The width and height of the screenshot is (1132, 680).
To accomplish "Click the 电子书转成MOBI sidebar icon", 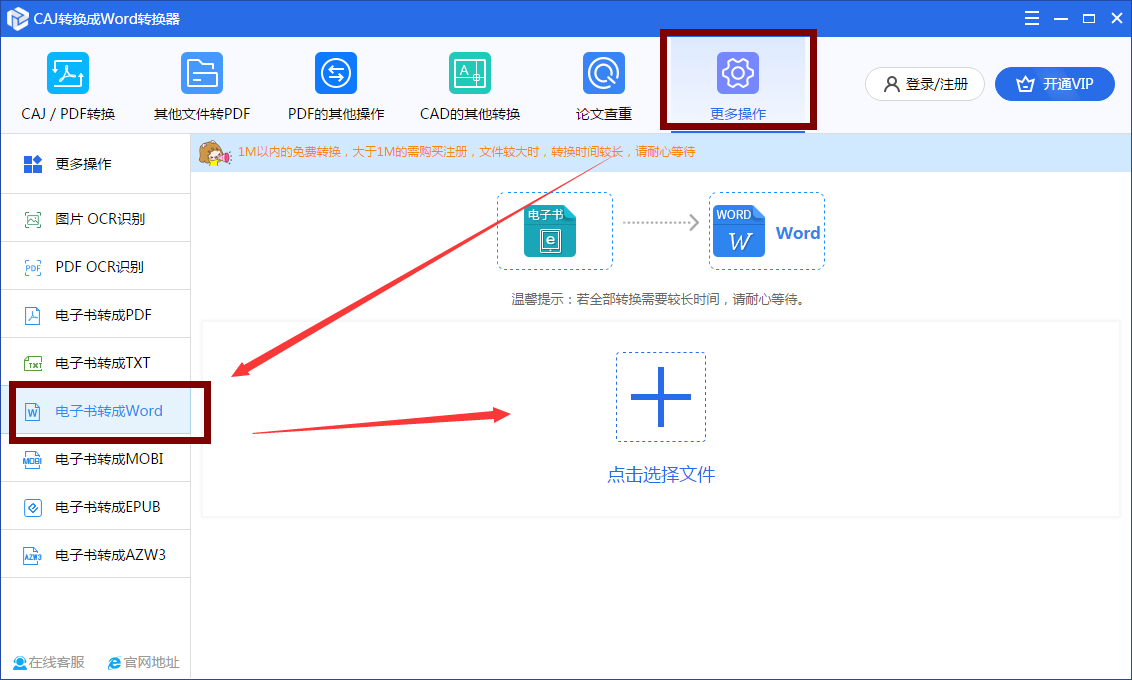I will pos(32,460).
